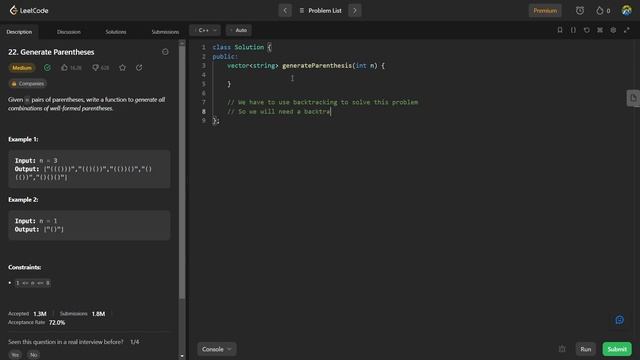This screenshot has width=640, height=360.
Task: Add problem to favorites star
Action: pos(122,68)
